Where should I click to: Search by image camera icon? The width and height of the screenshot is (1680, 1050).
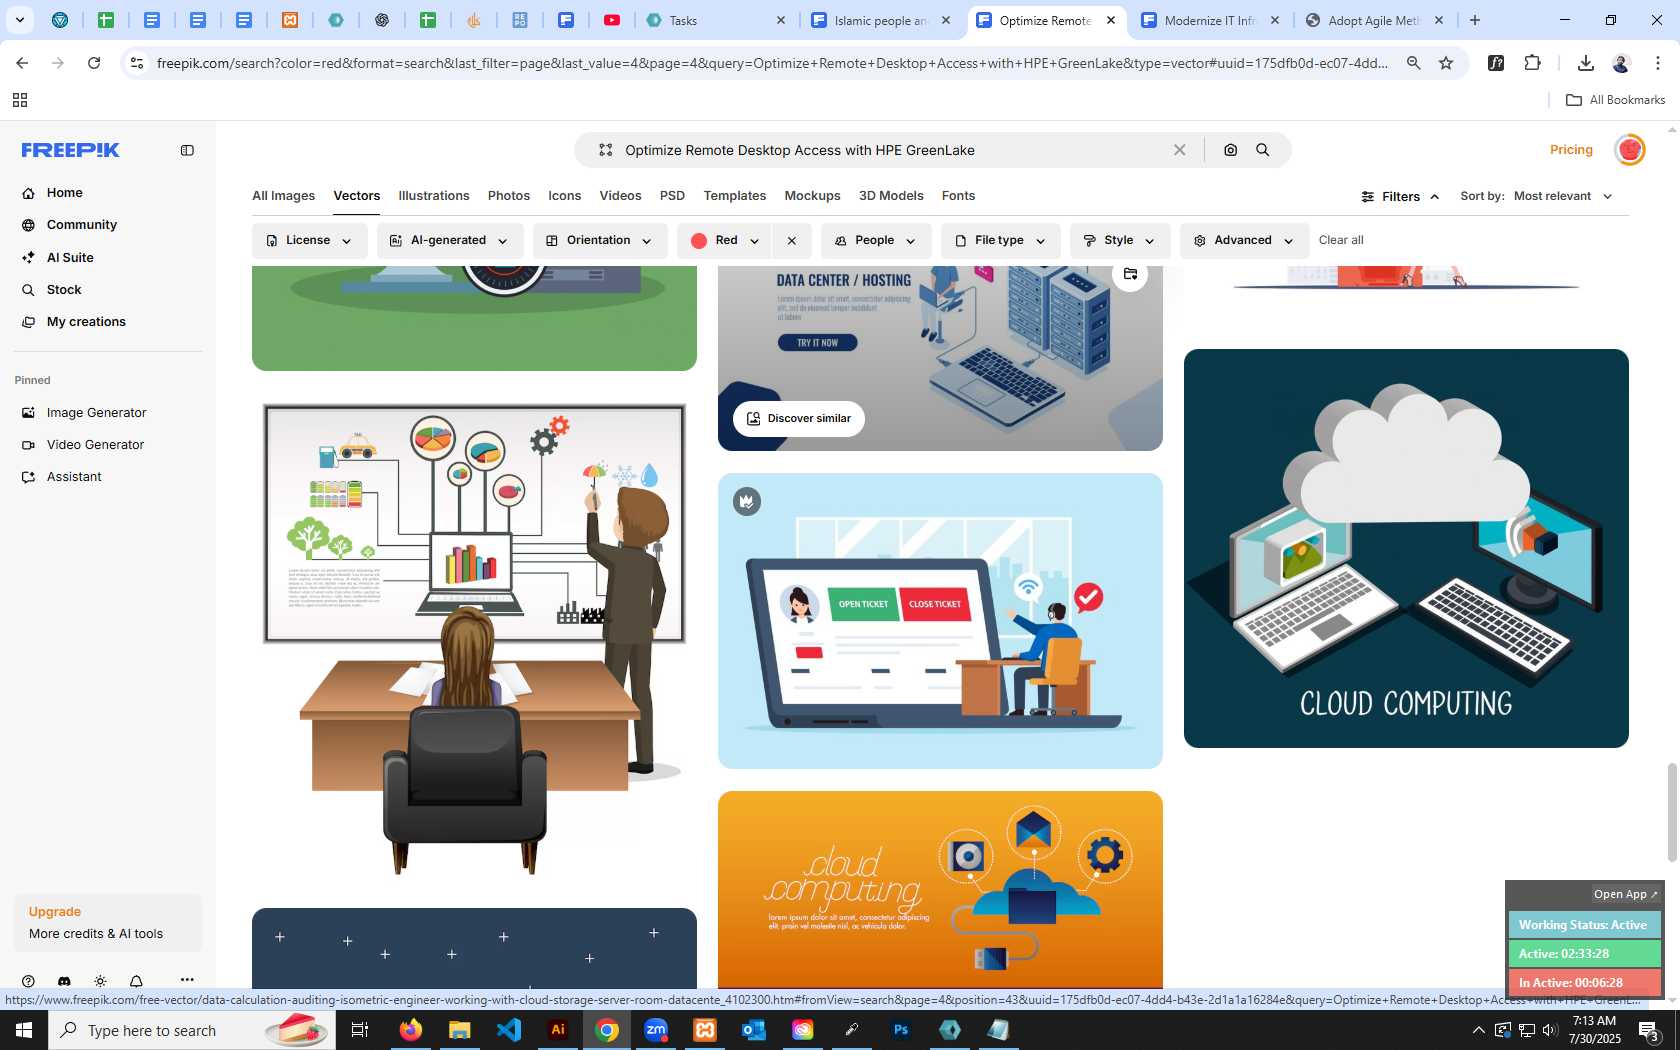click(x=1231, y=150)
